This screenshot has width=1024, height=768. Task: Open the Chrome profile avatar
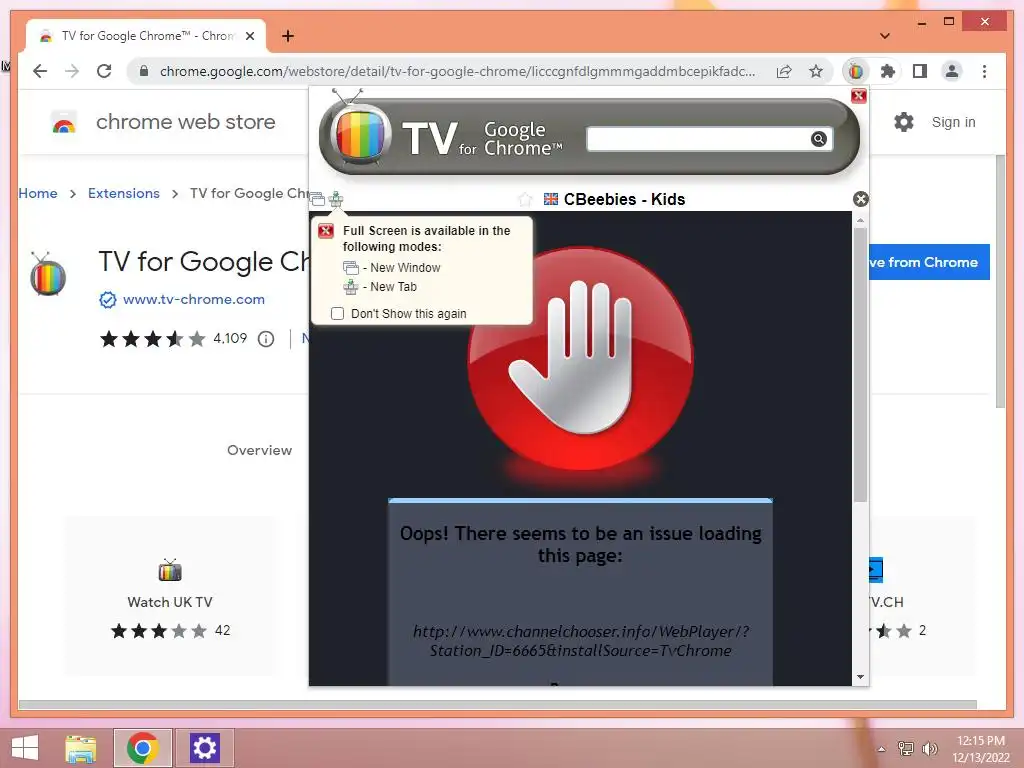[952, 71]
